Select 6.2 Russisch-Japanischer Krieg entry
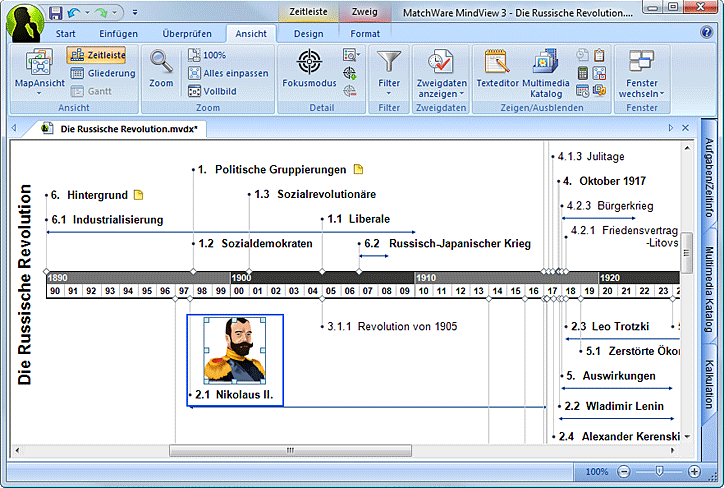The image size is (724, 488). (447, 243)
